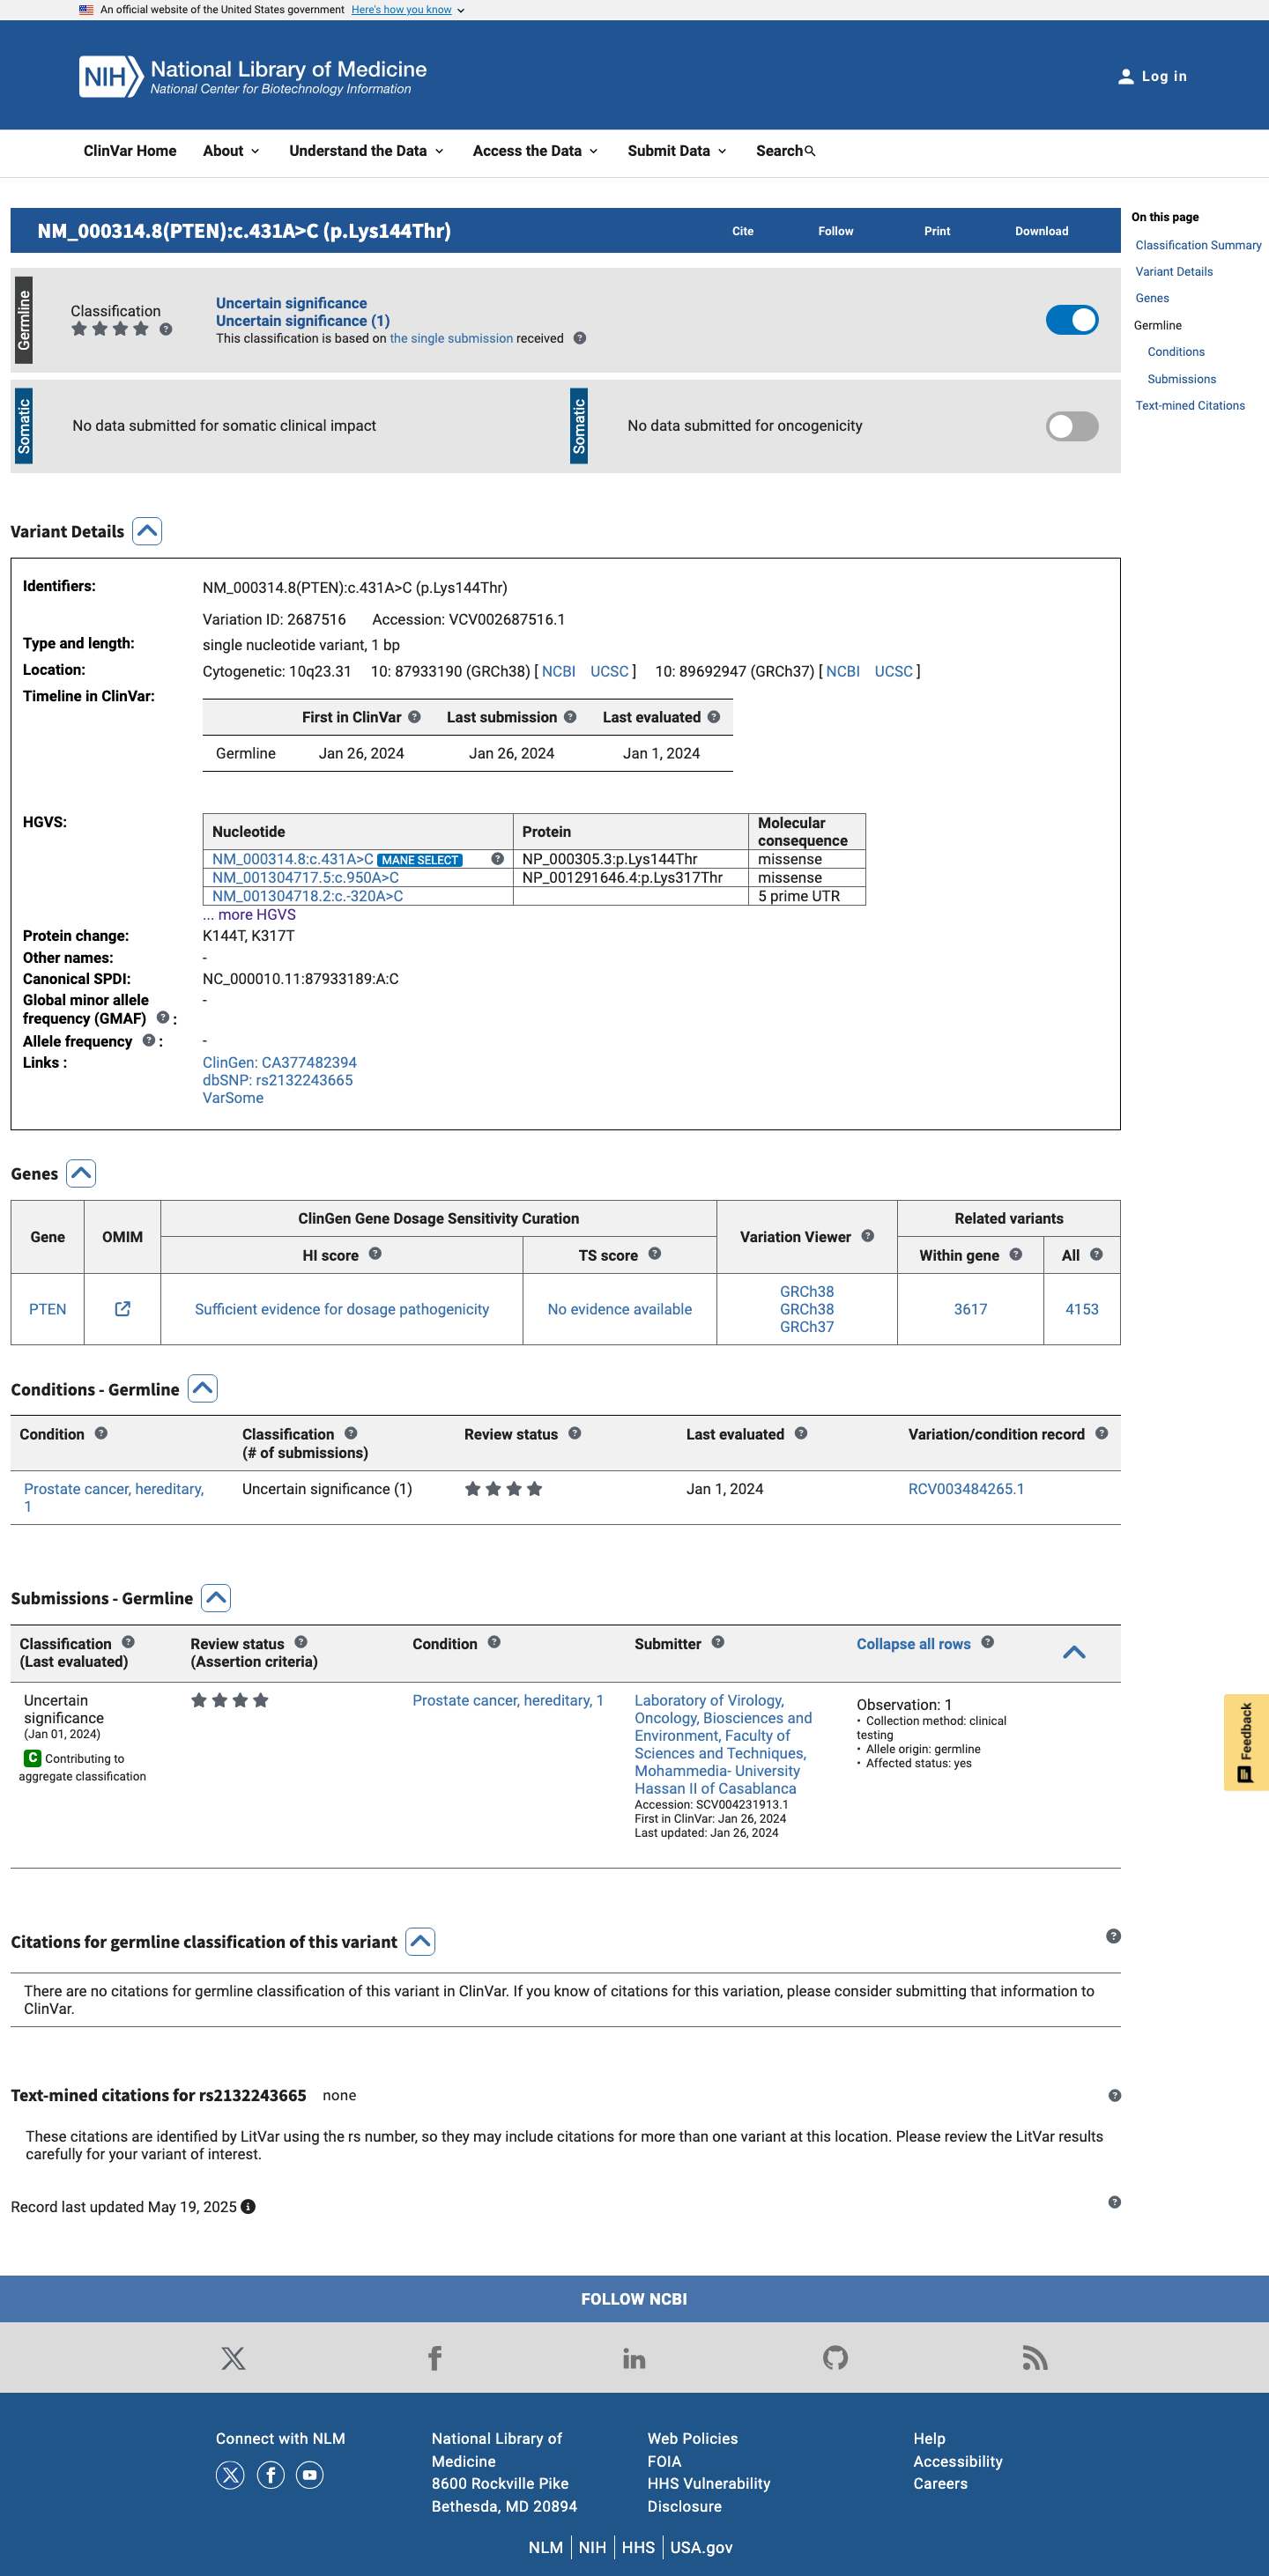Collapse the Submissions - Germline section
The image size is (1269, 2576).
click(216, 1598)
